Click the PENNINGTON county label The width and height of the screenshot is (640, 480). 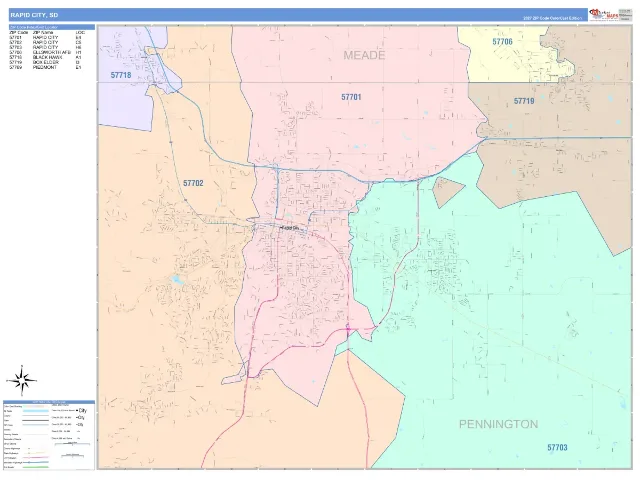(498, 424)
